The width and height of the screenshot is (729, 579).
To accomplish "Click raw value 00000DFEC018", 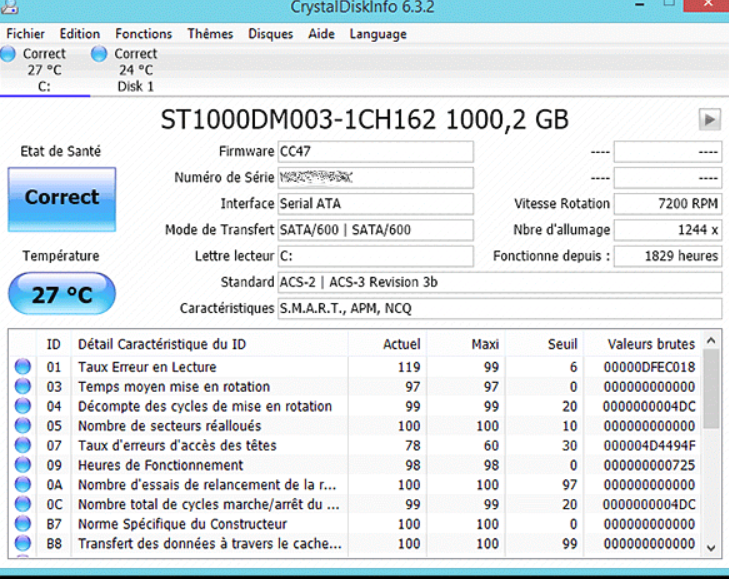I will [649, 367].
